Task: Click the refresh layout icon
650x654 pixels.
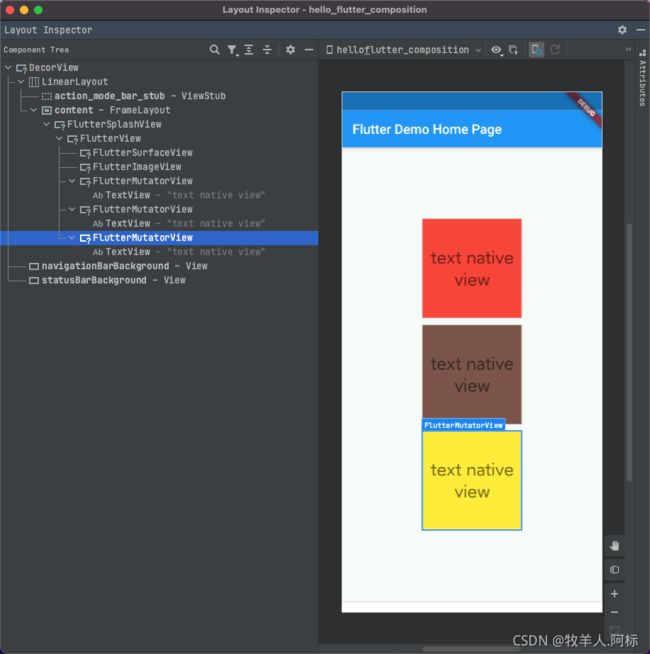Action: (x=555, y=50)
